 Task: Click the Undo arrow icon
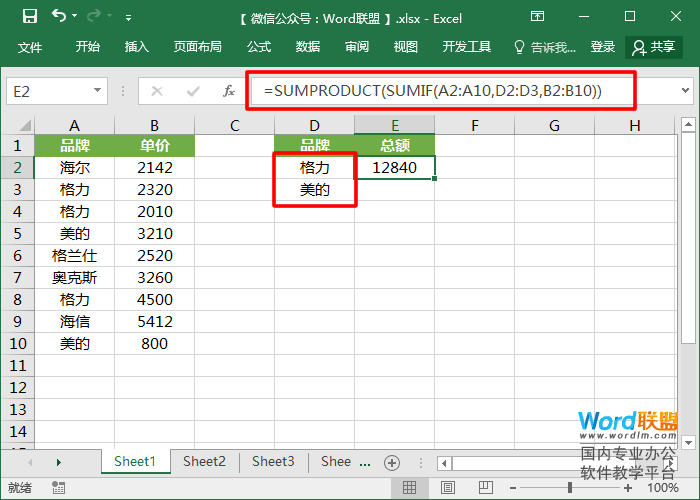coord(59,16)
